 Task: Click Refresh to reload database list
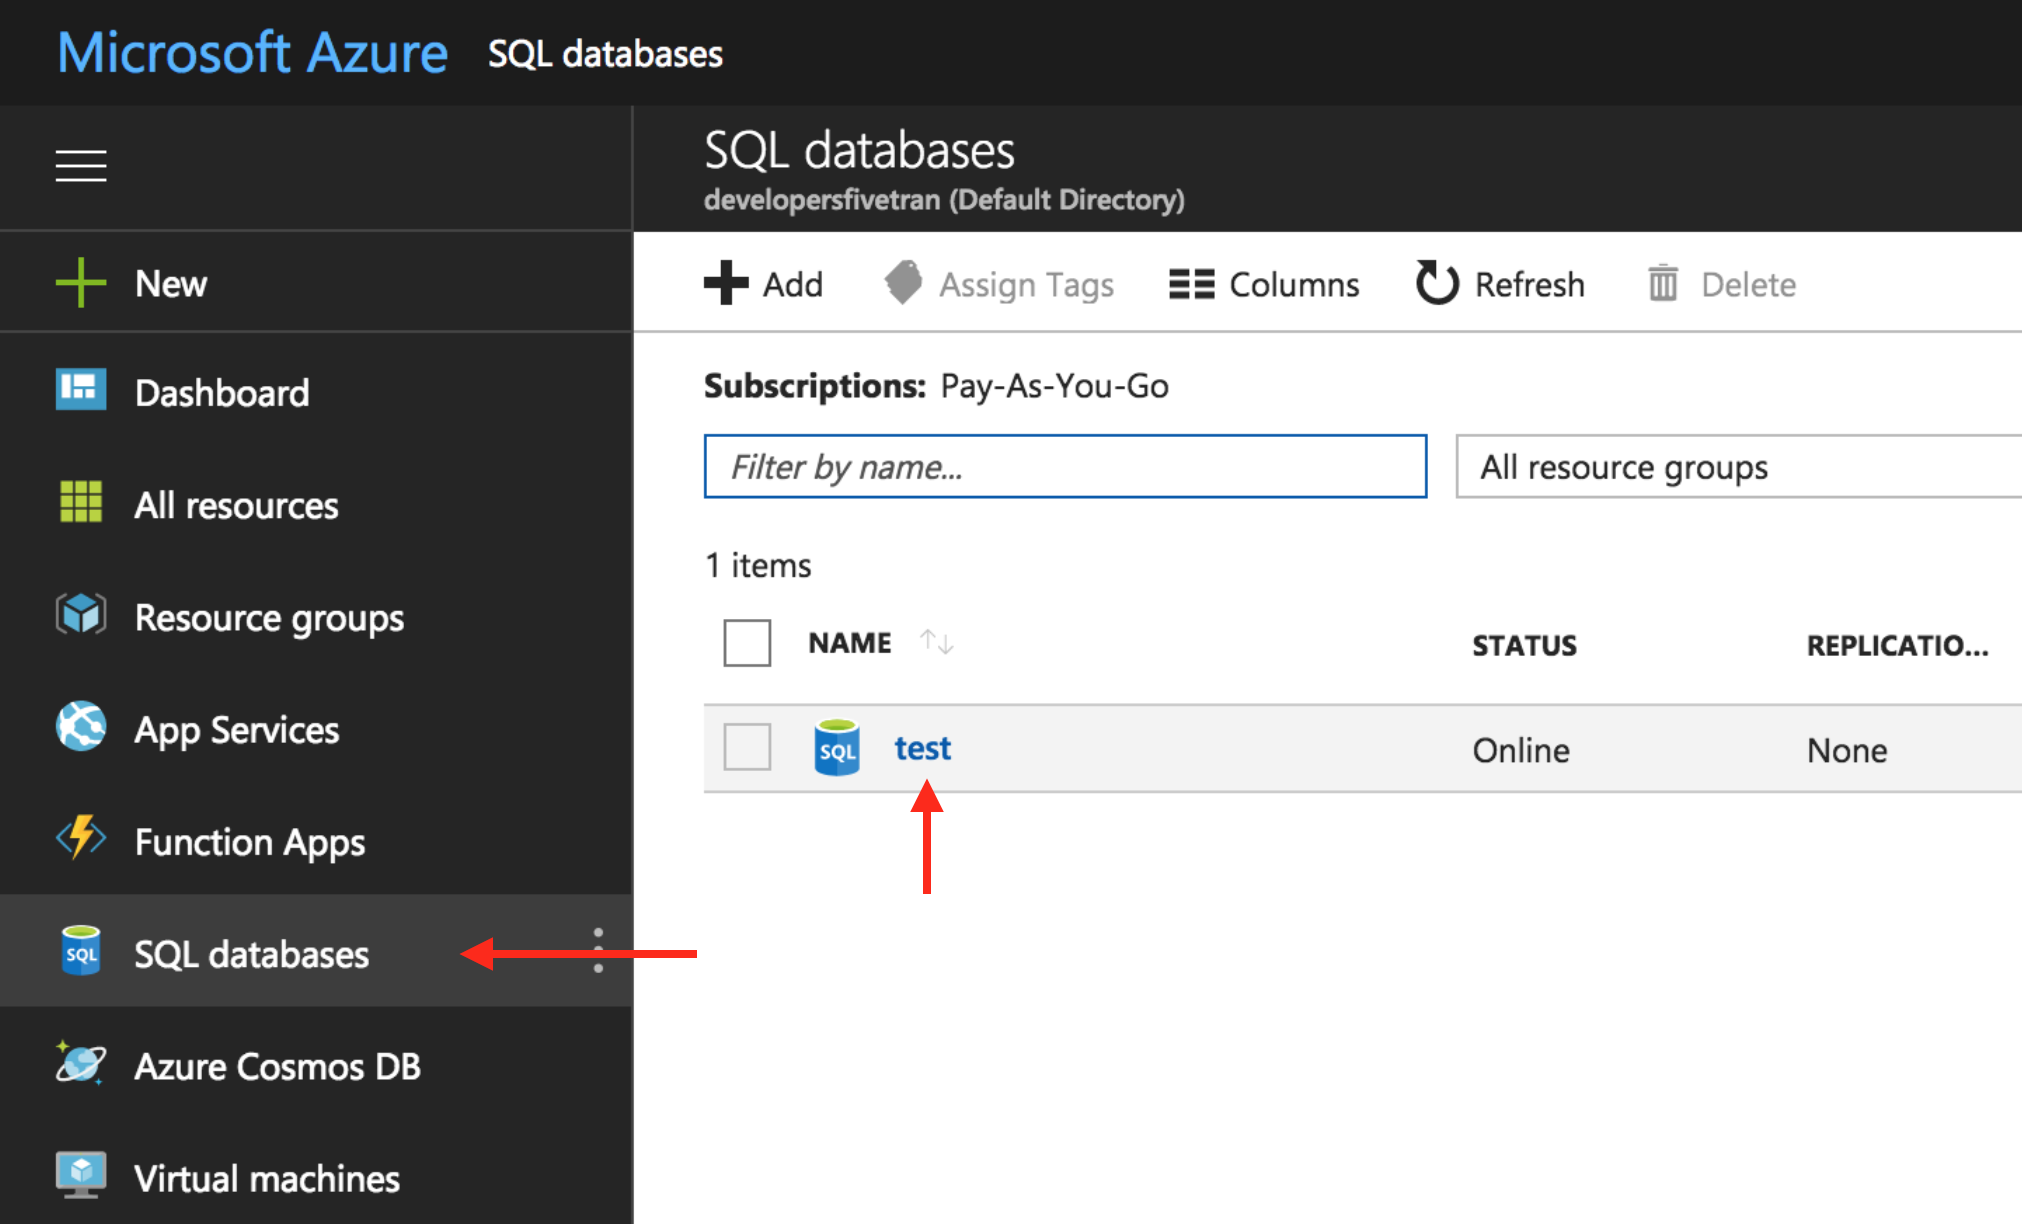pos(1498,285)
